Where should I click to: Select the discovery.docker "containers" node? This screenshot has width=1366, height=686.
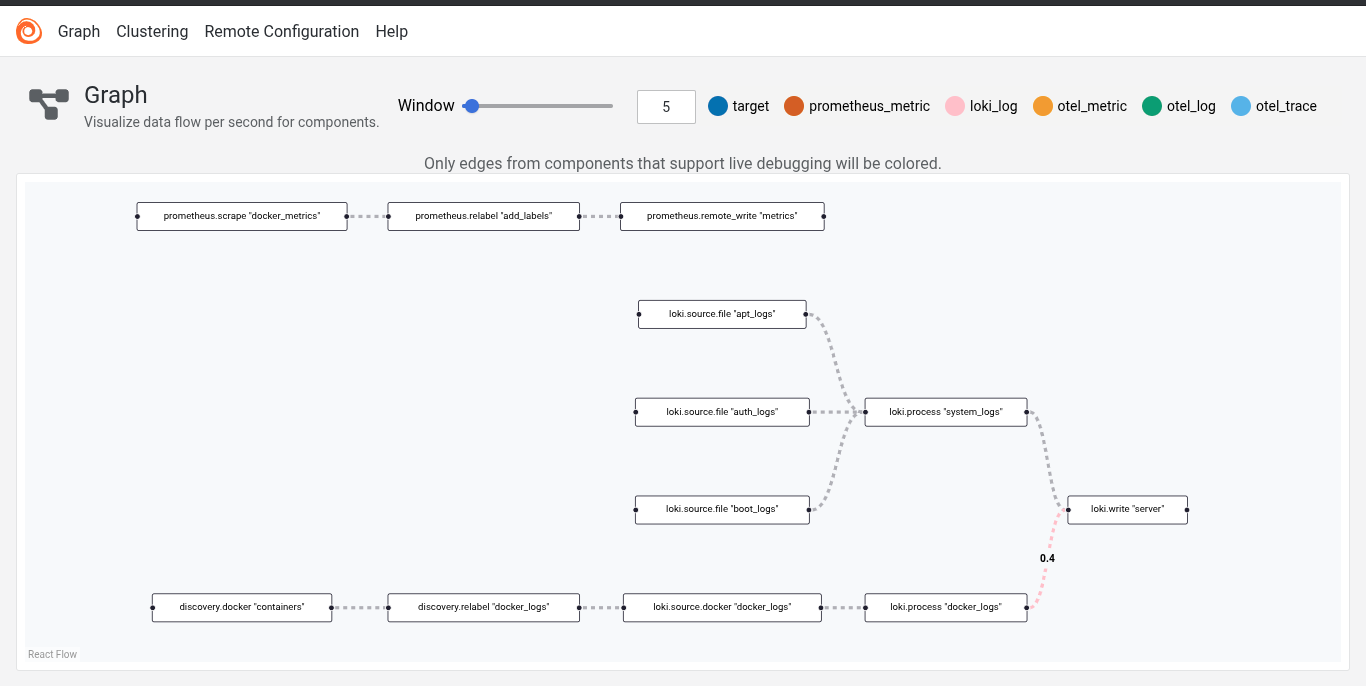[241, 607]
